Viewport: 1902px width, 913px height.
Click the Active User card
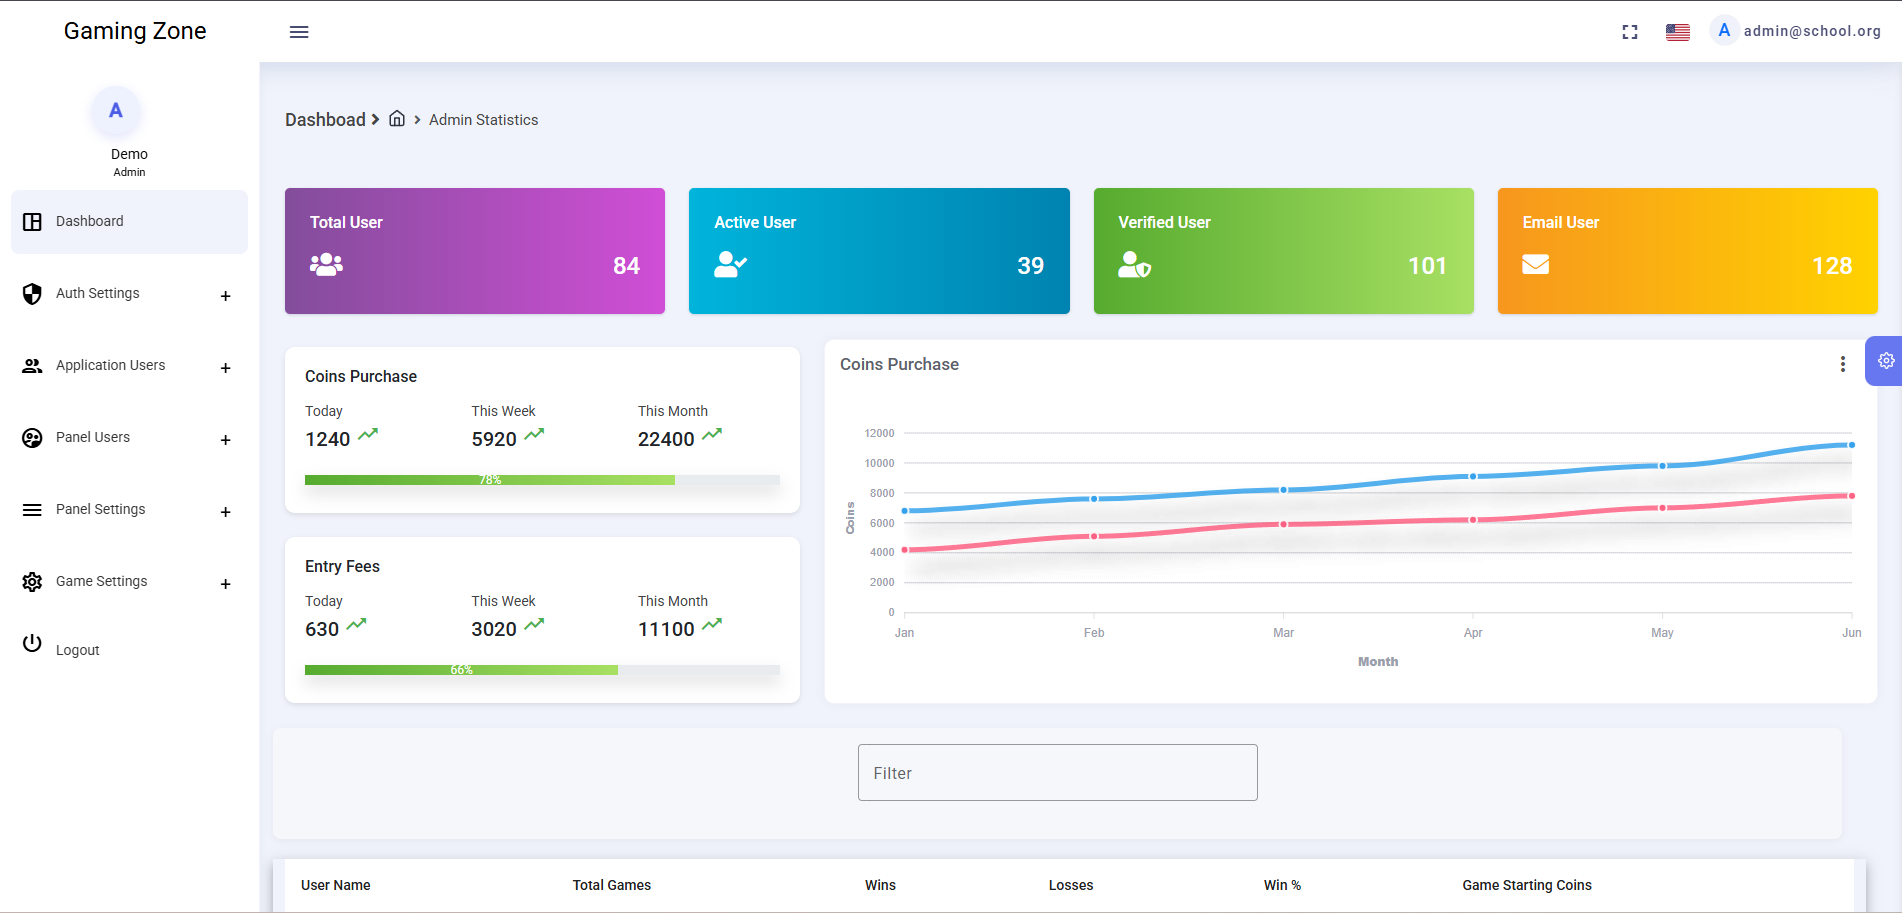click(x=878, y=251)
